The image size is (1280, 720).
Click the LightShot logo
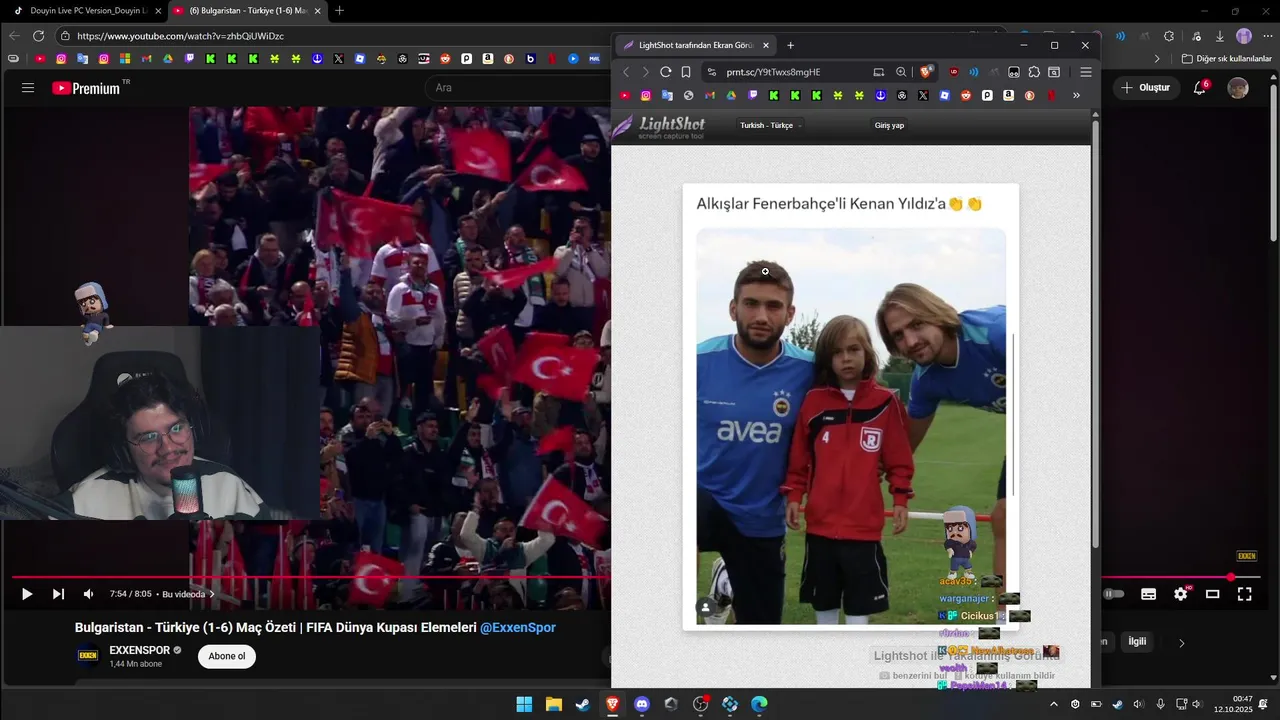(x=660, y=127)
